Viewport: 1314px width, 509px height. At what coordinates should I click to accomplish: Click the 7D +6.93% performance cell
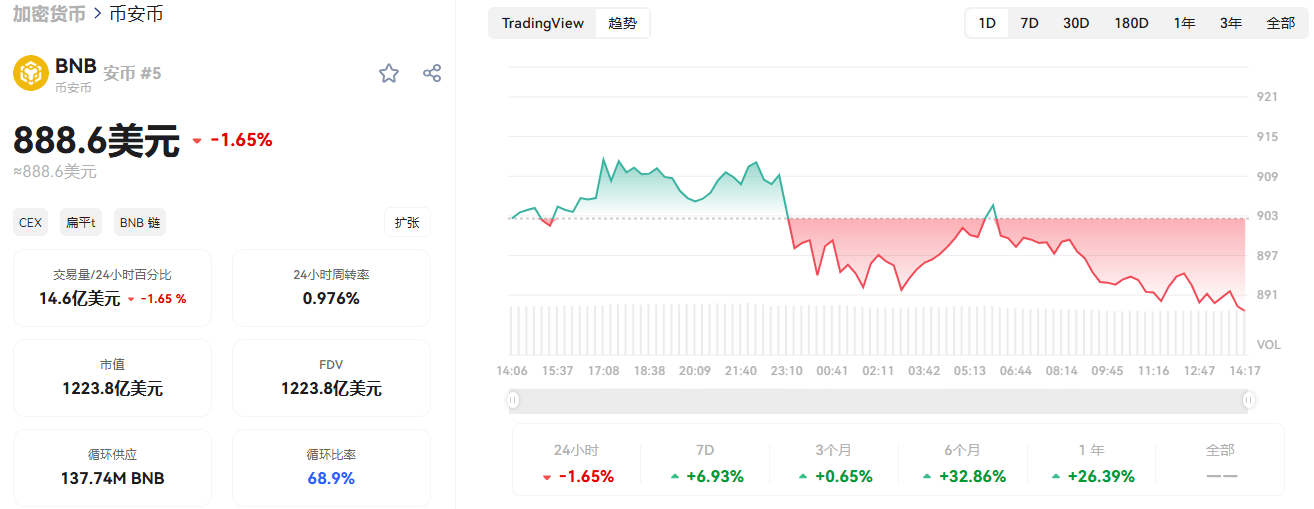click(x=706, y=464)
